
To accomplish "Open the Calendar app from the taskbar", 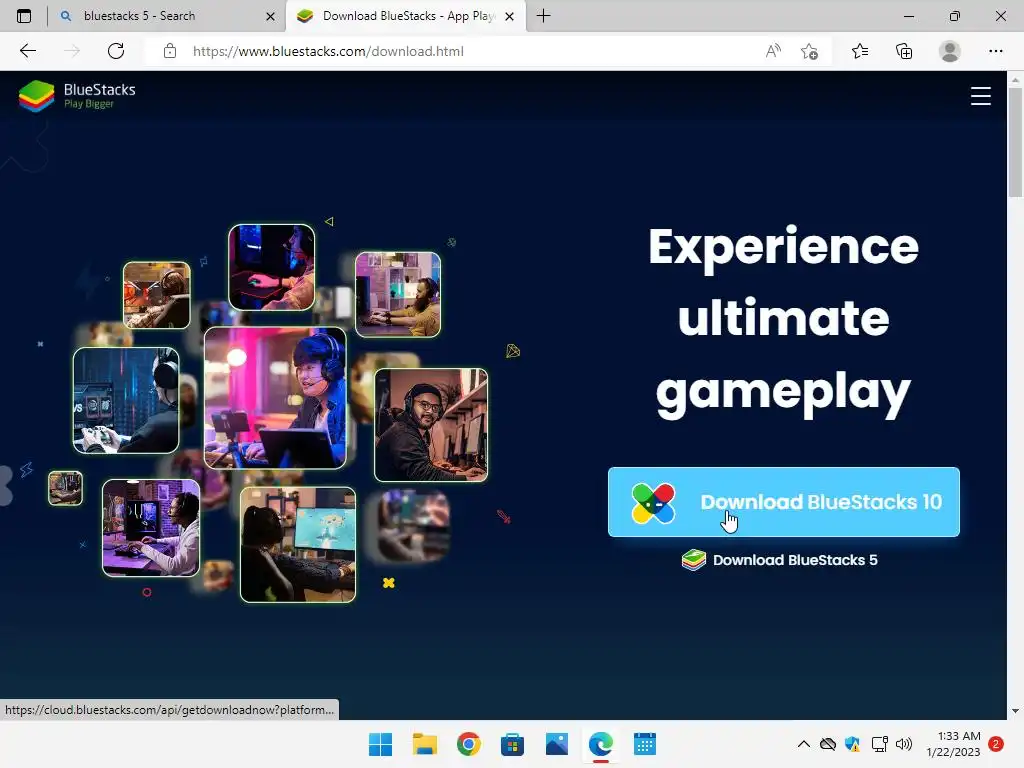I will (x=645, y=744).
